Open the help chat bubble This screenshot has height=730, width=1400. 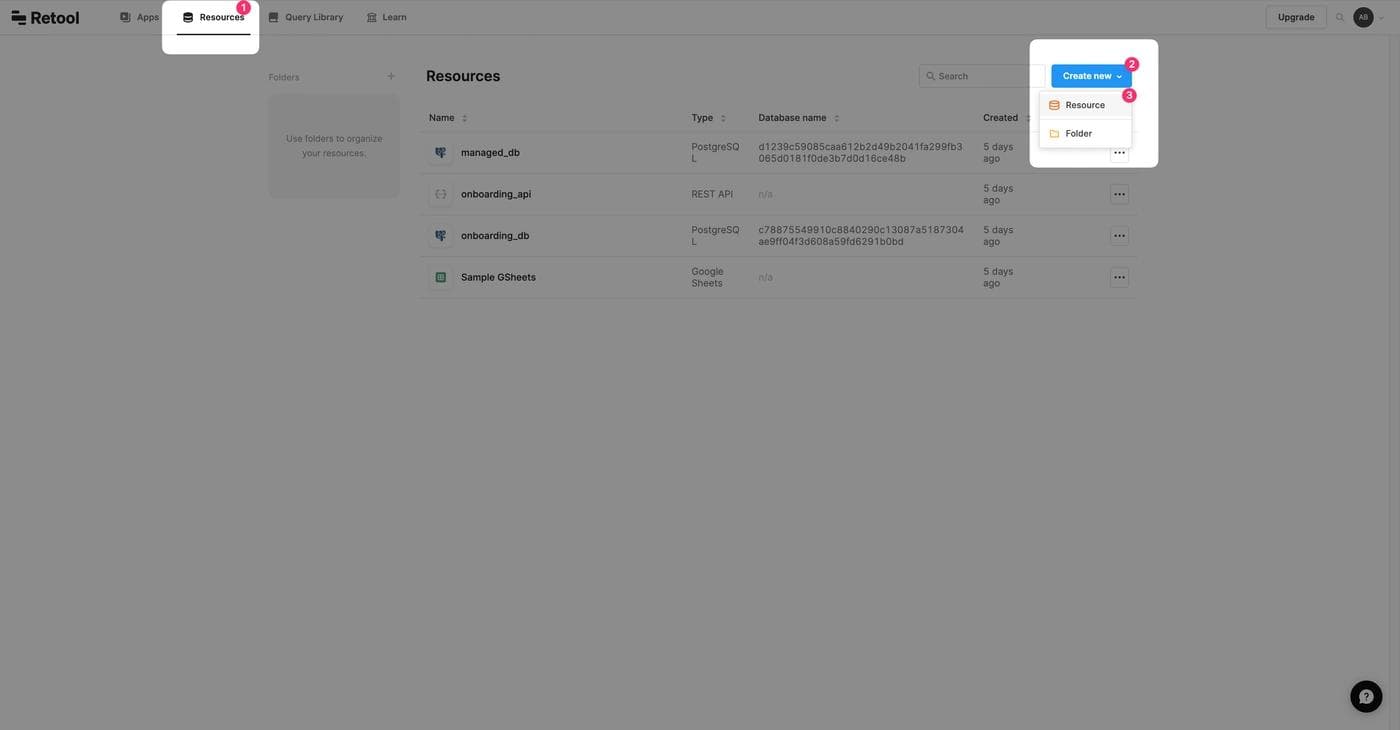point(1366,696)
